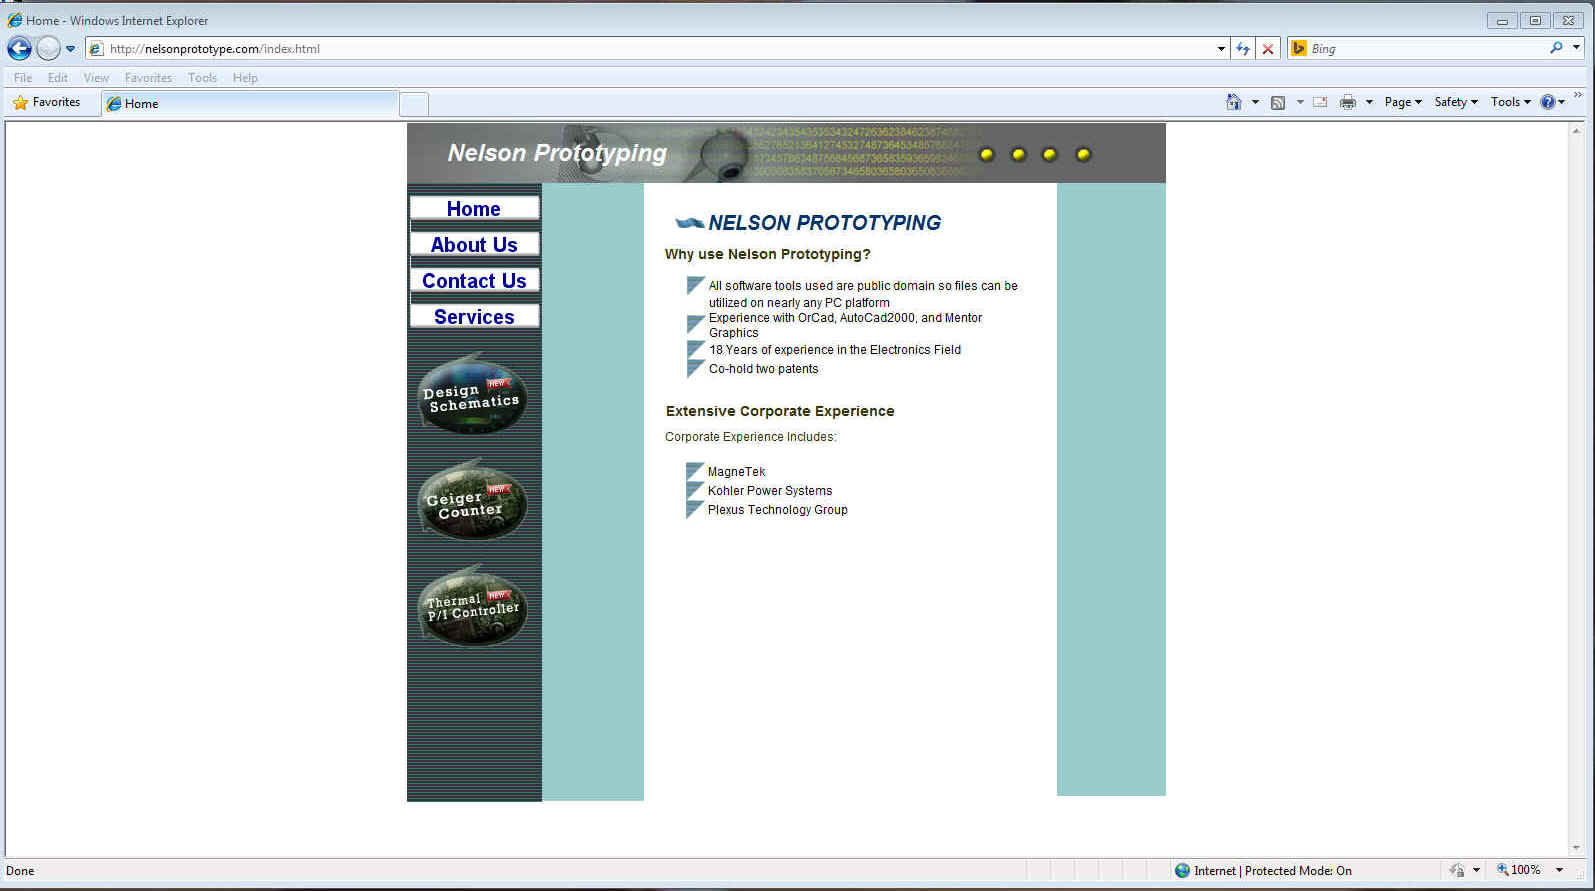Click the Forward navigation arrow
This screenshot has width=1595, height=891.
(x=48, y=48)
